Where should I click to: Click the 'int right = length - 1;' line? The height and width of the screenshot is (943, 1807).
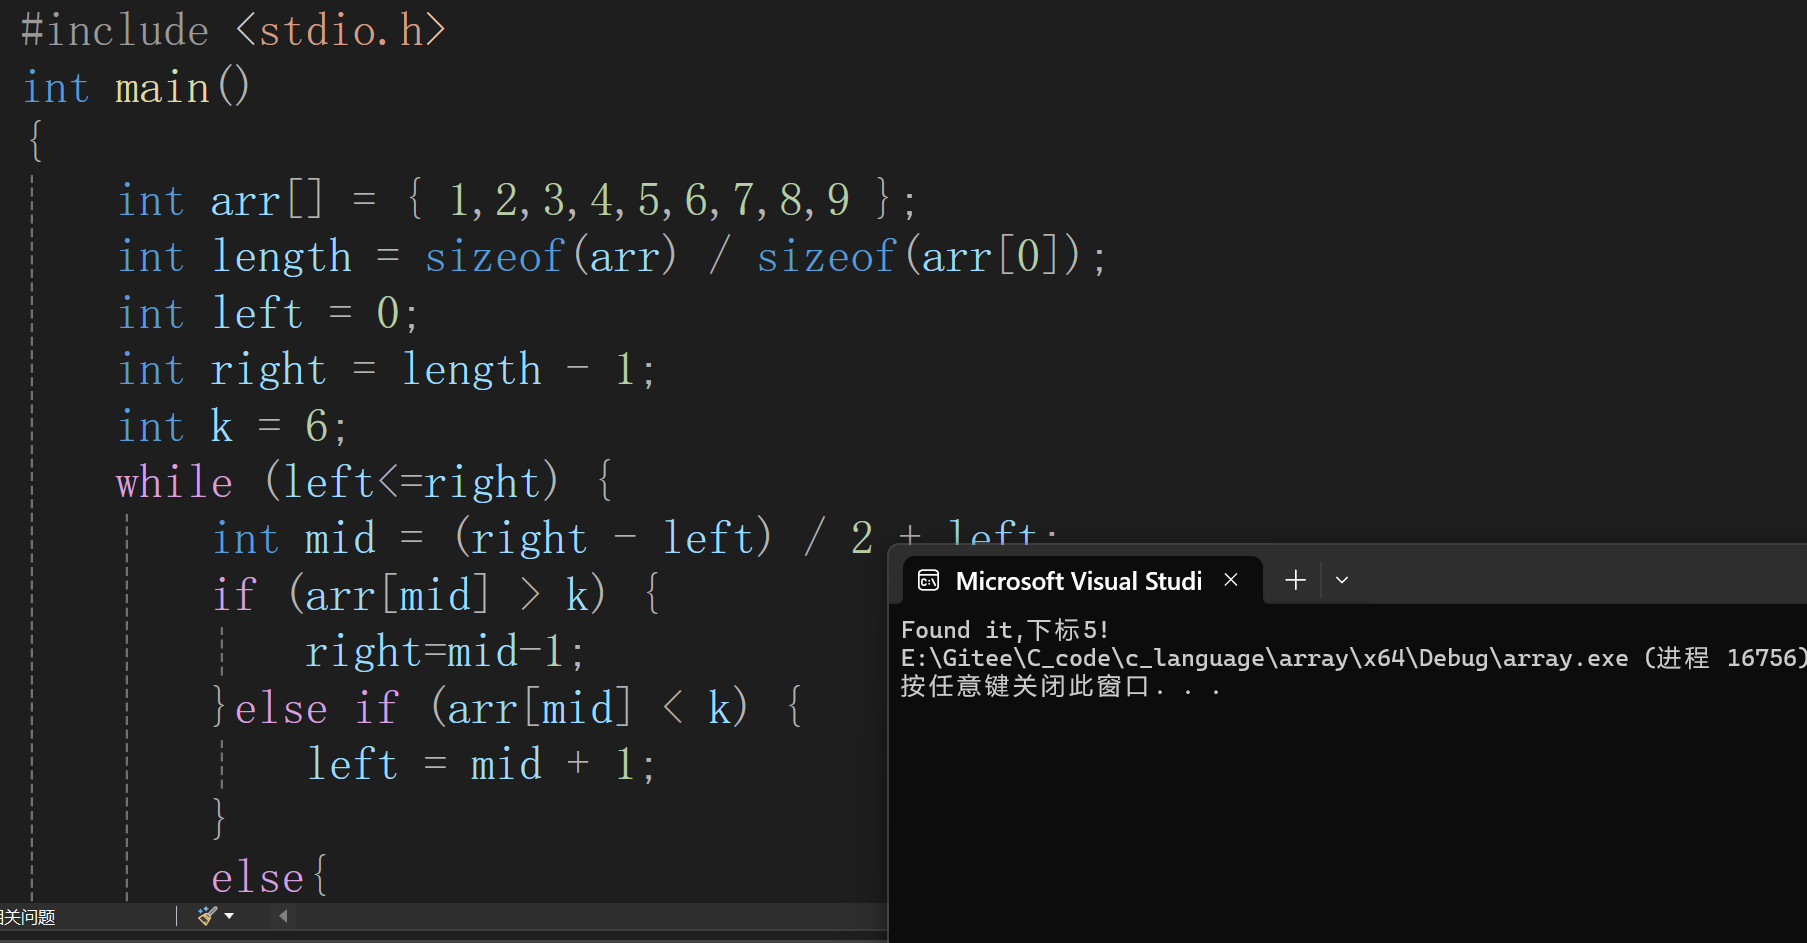pos(387,370)
